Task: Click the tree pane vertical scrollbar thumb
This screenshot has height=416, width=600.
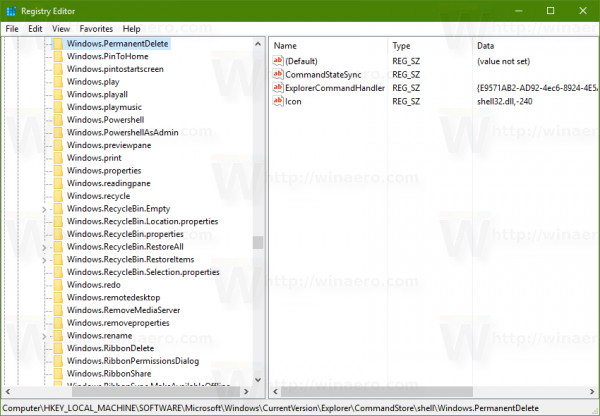Action: pos(258,243)
